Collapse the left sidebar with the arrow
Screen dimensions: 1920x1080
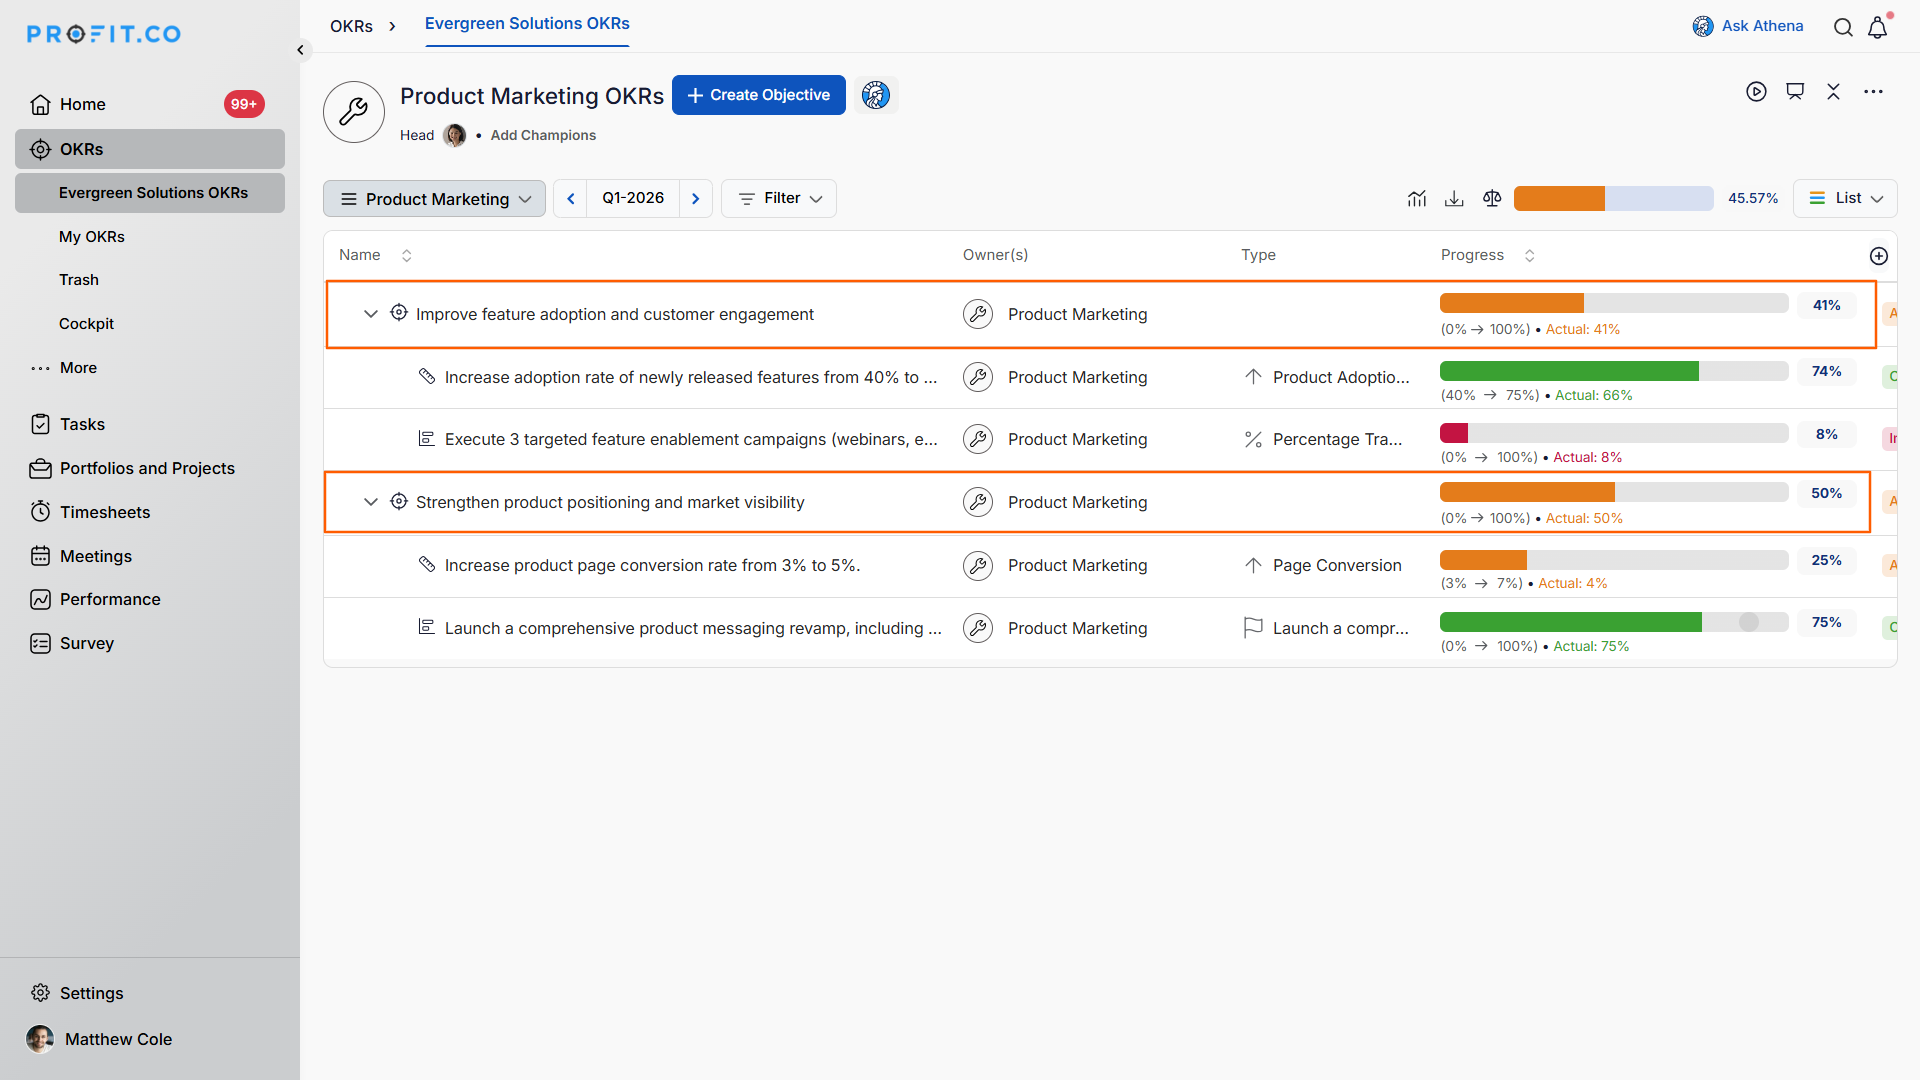(300, 49)
